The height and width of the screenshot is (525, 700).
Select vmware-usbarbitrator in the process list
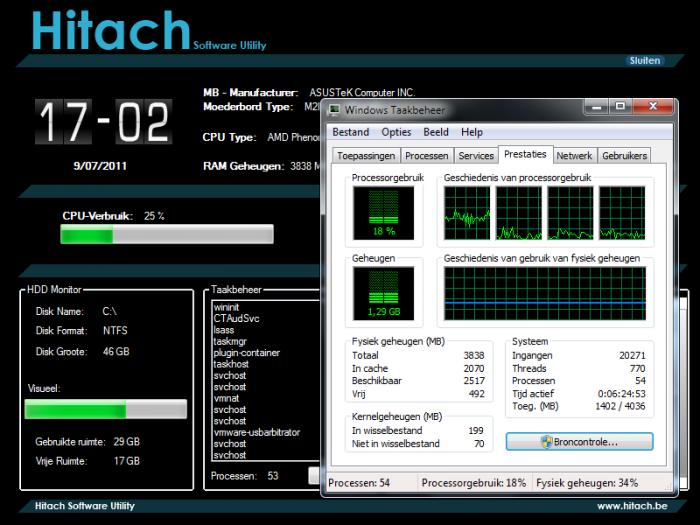pos(257,433)
